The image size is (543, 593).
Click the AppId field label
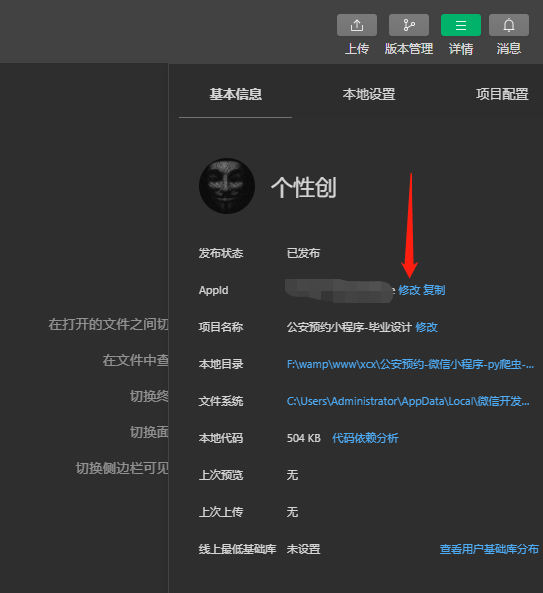tap(213, 290)
